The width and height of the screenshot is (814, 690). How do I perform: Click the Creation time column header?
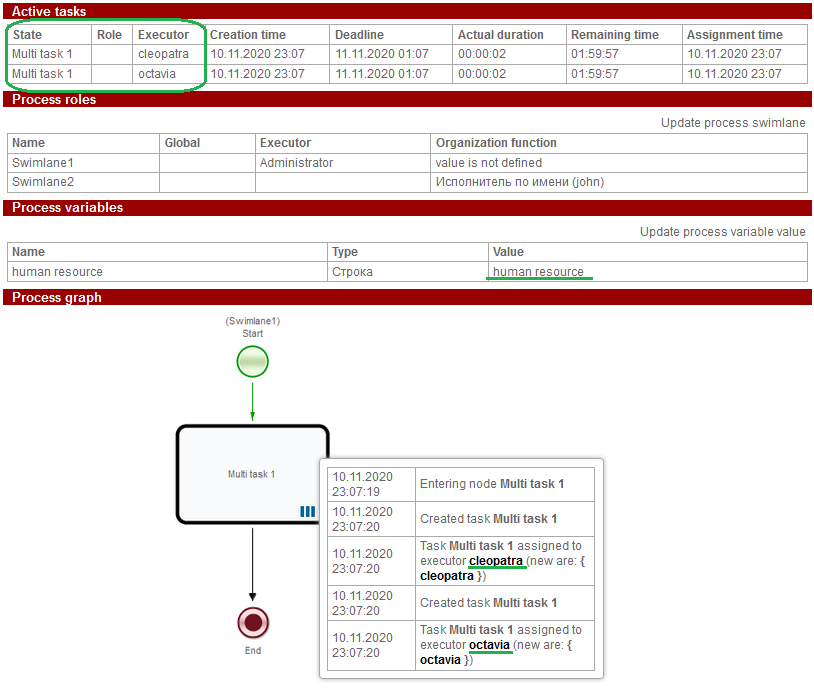tap(248, 35)
